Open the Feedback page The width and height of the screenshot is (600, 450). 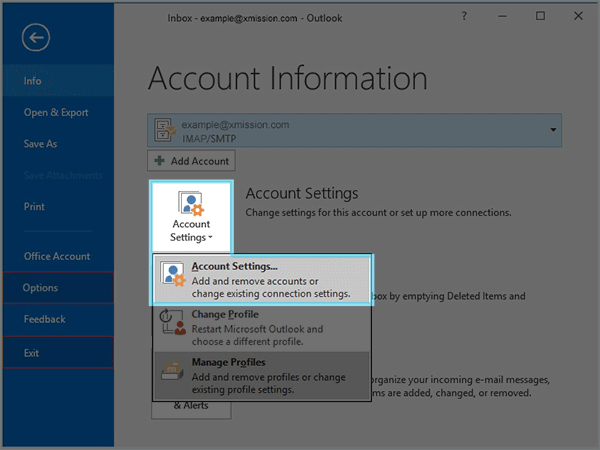tap(58, 319)
